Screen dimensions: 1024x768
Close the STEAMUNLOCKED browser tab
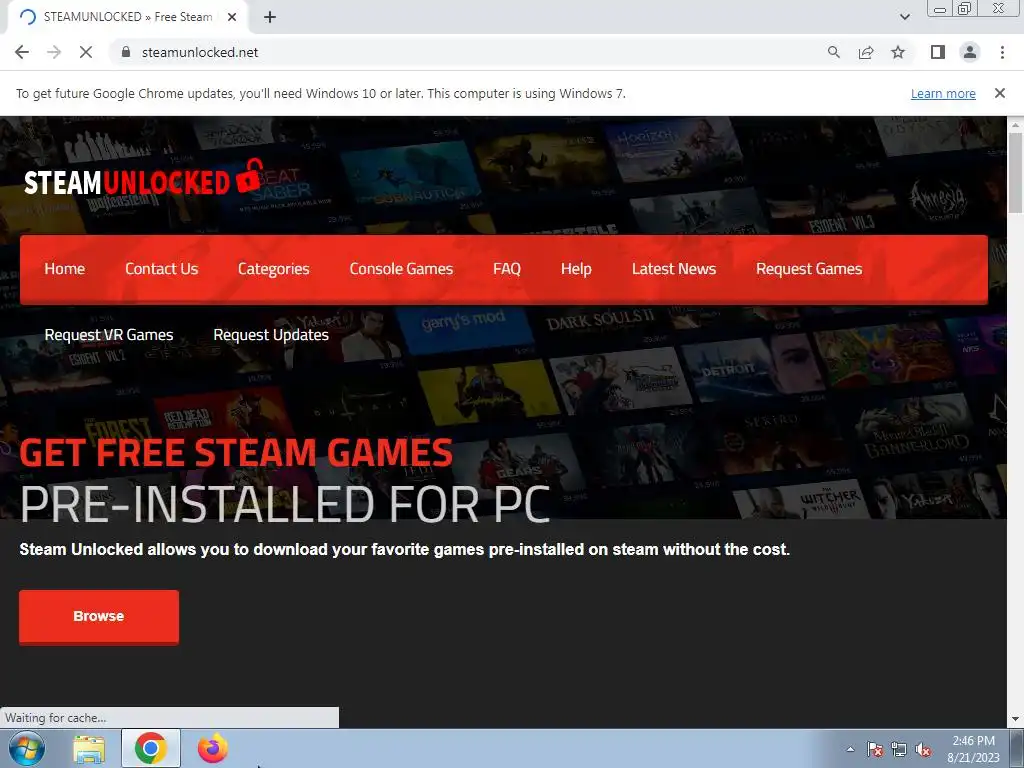coord(232,17)
